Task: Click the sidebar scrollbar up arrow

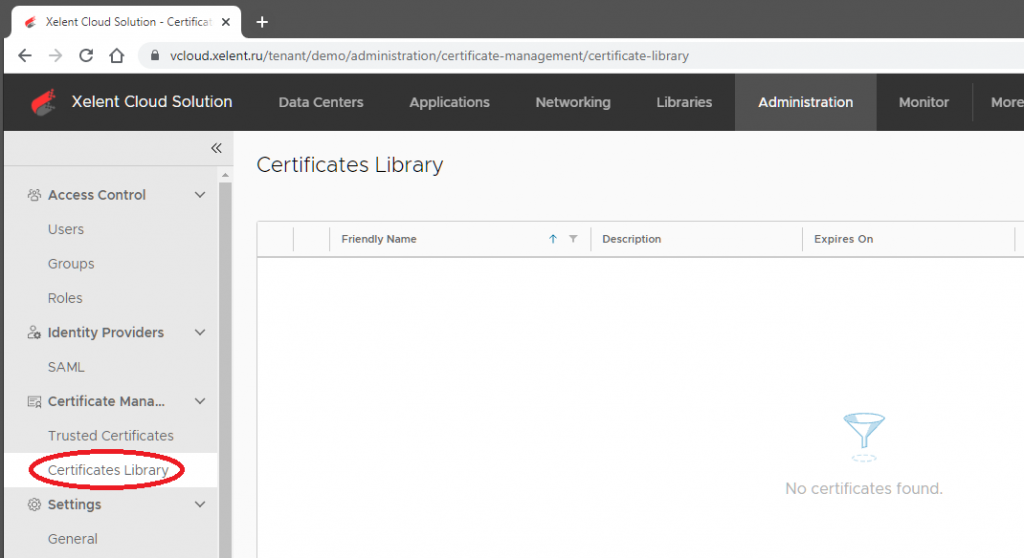Action: tap(225, 175)
